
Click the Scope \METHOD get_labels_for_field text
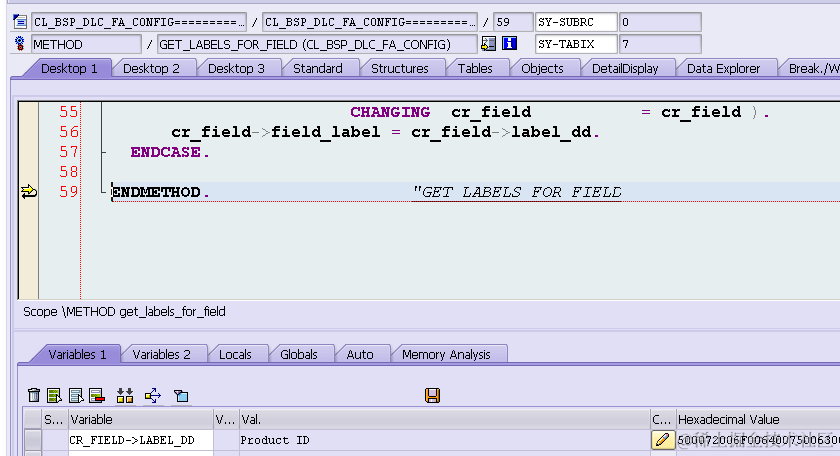pyautogui.click(x=124, y=311)
